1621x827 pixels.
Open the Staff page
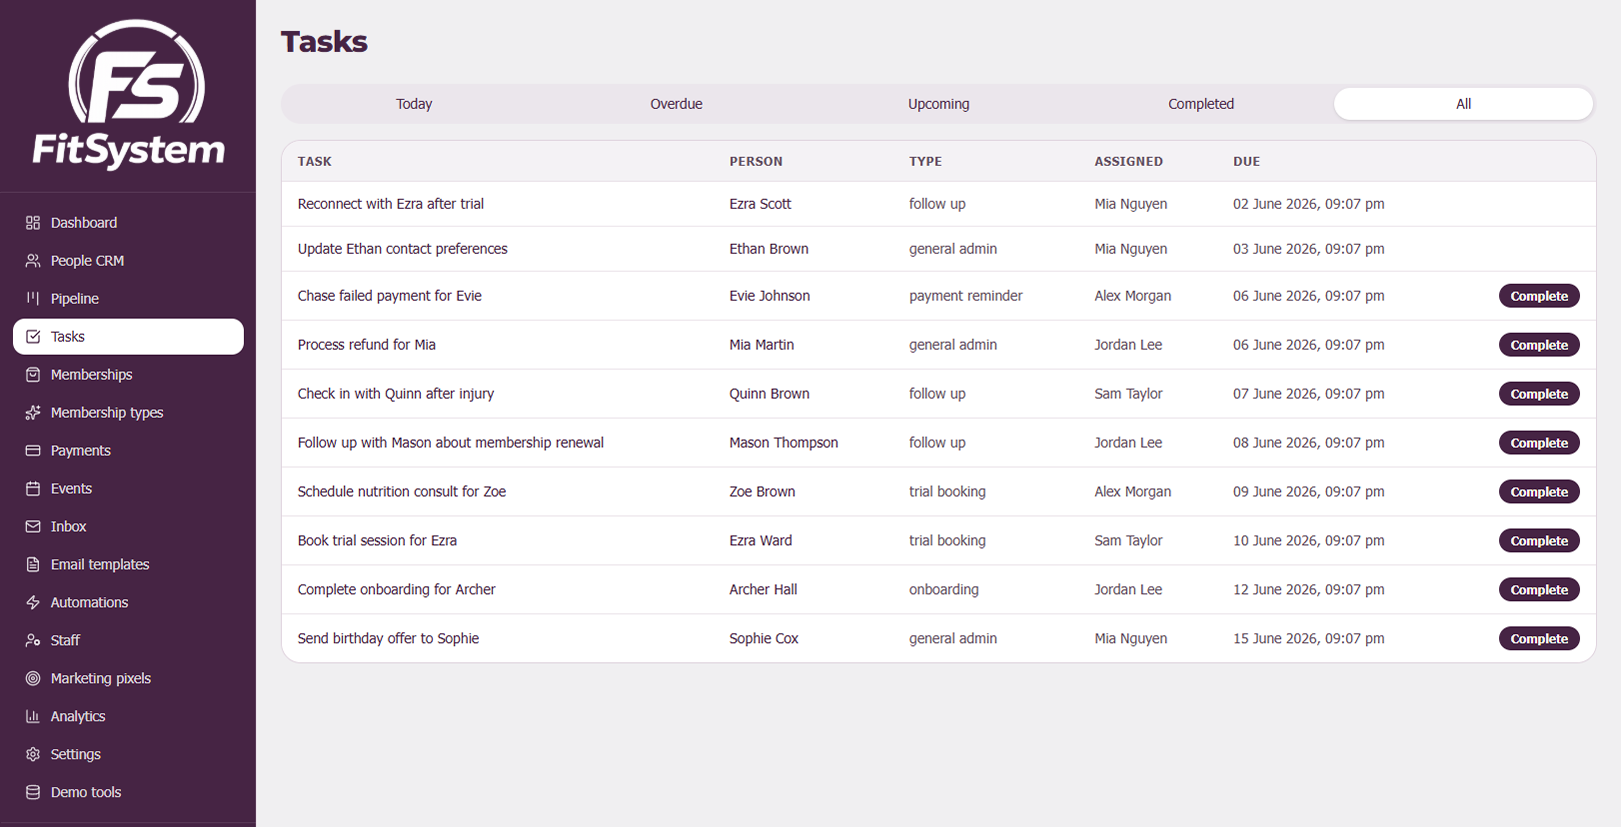coord(128,641)
